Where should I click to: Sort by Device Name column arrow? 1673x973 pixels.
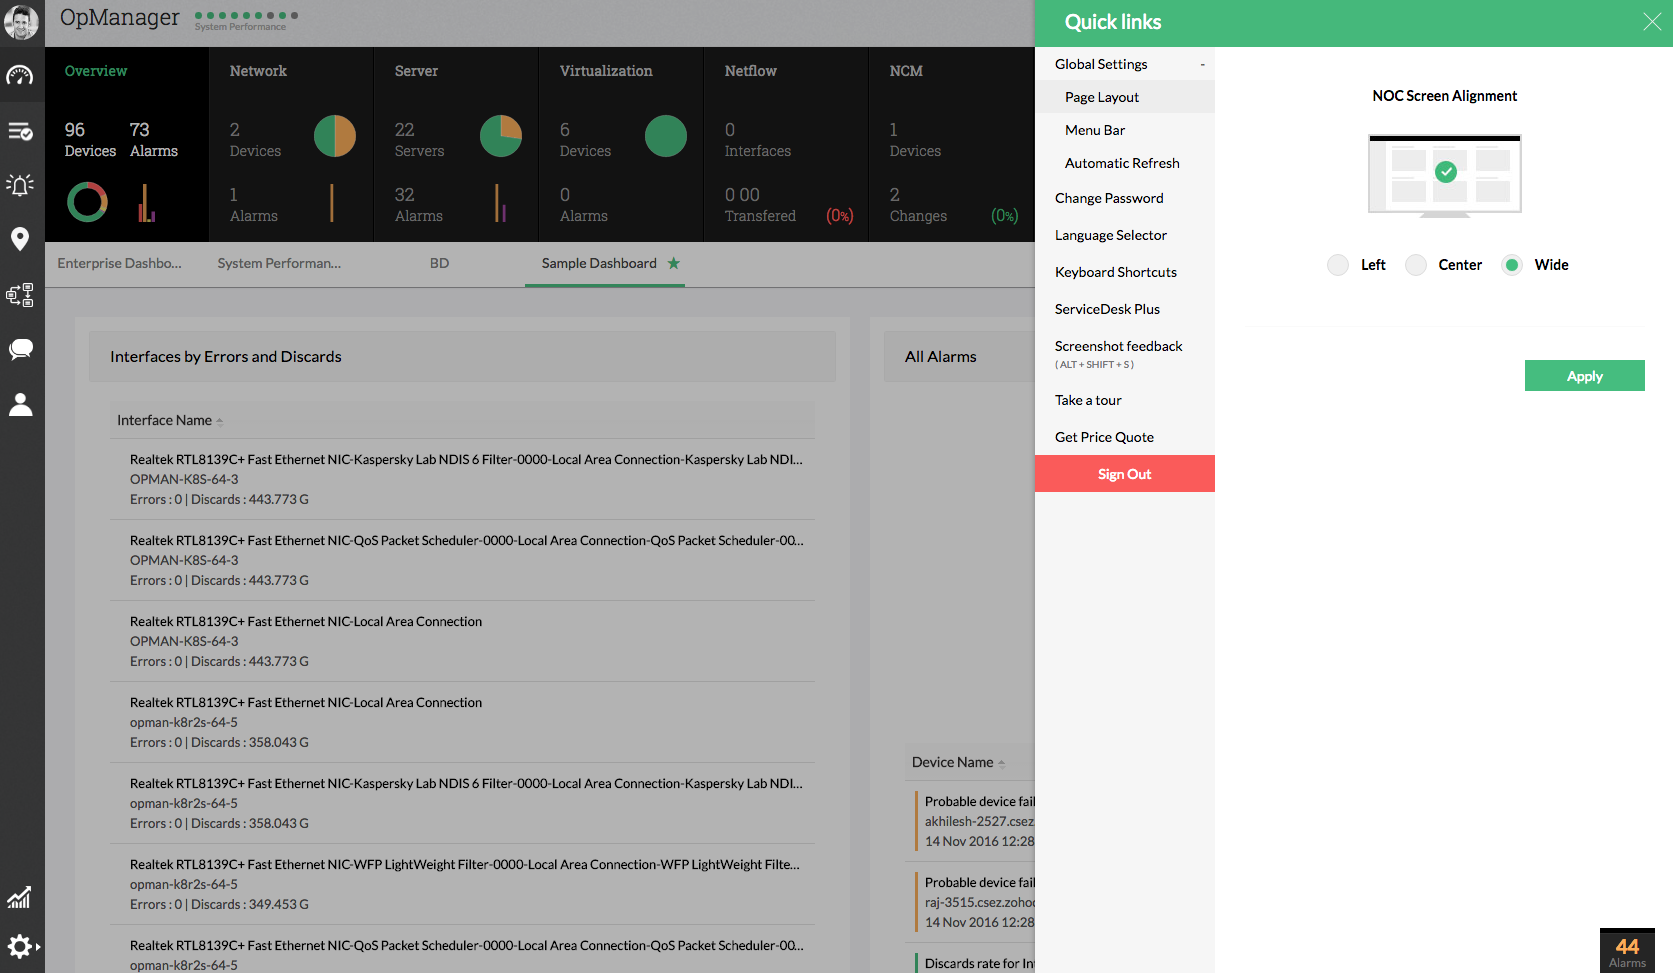(1001, 763)
